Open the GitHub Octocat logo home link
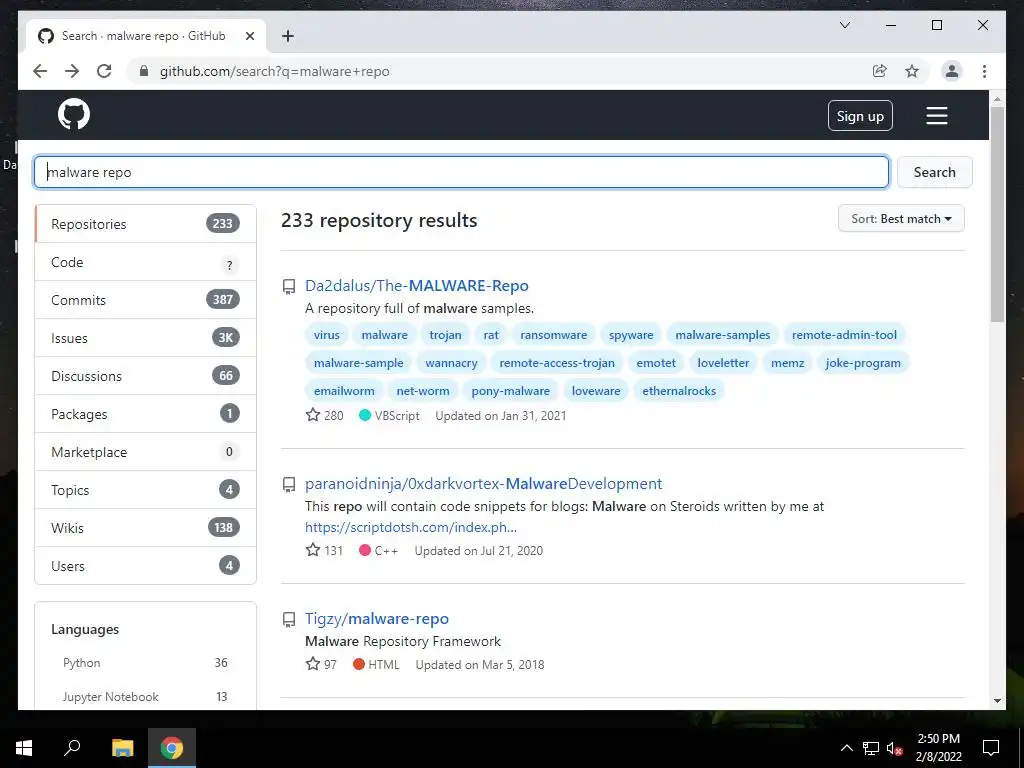The height and width of the screenshot is (768, 1024). [x=74, y=114]
